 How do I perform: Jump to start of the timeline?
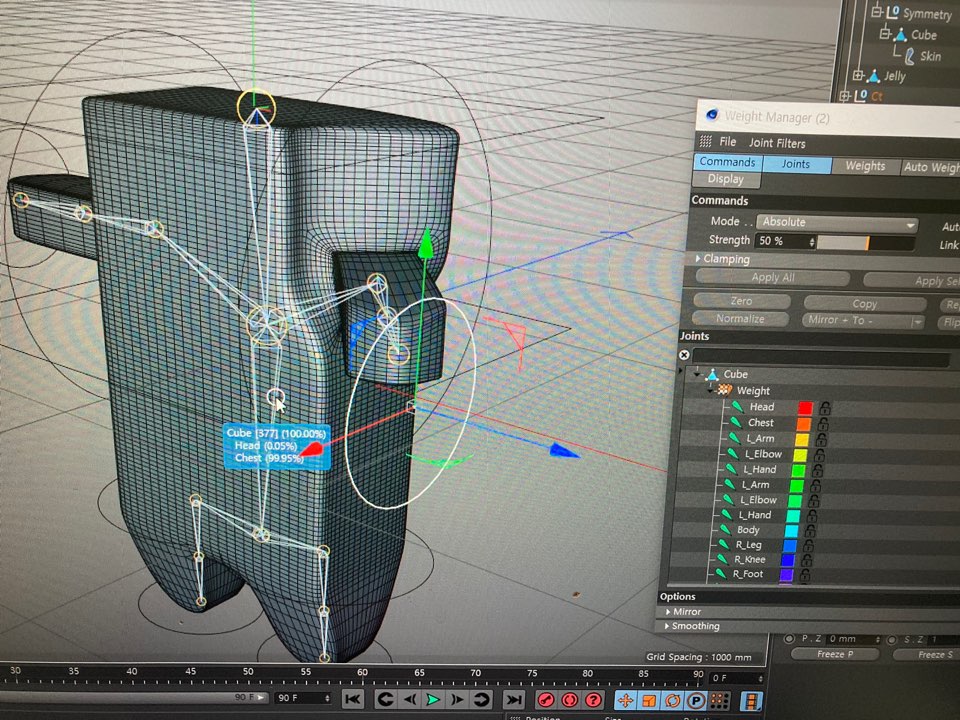(x=352, y=699)
